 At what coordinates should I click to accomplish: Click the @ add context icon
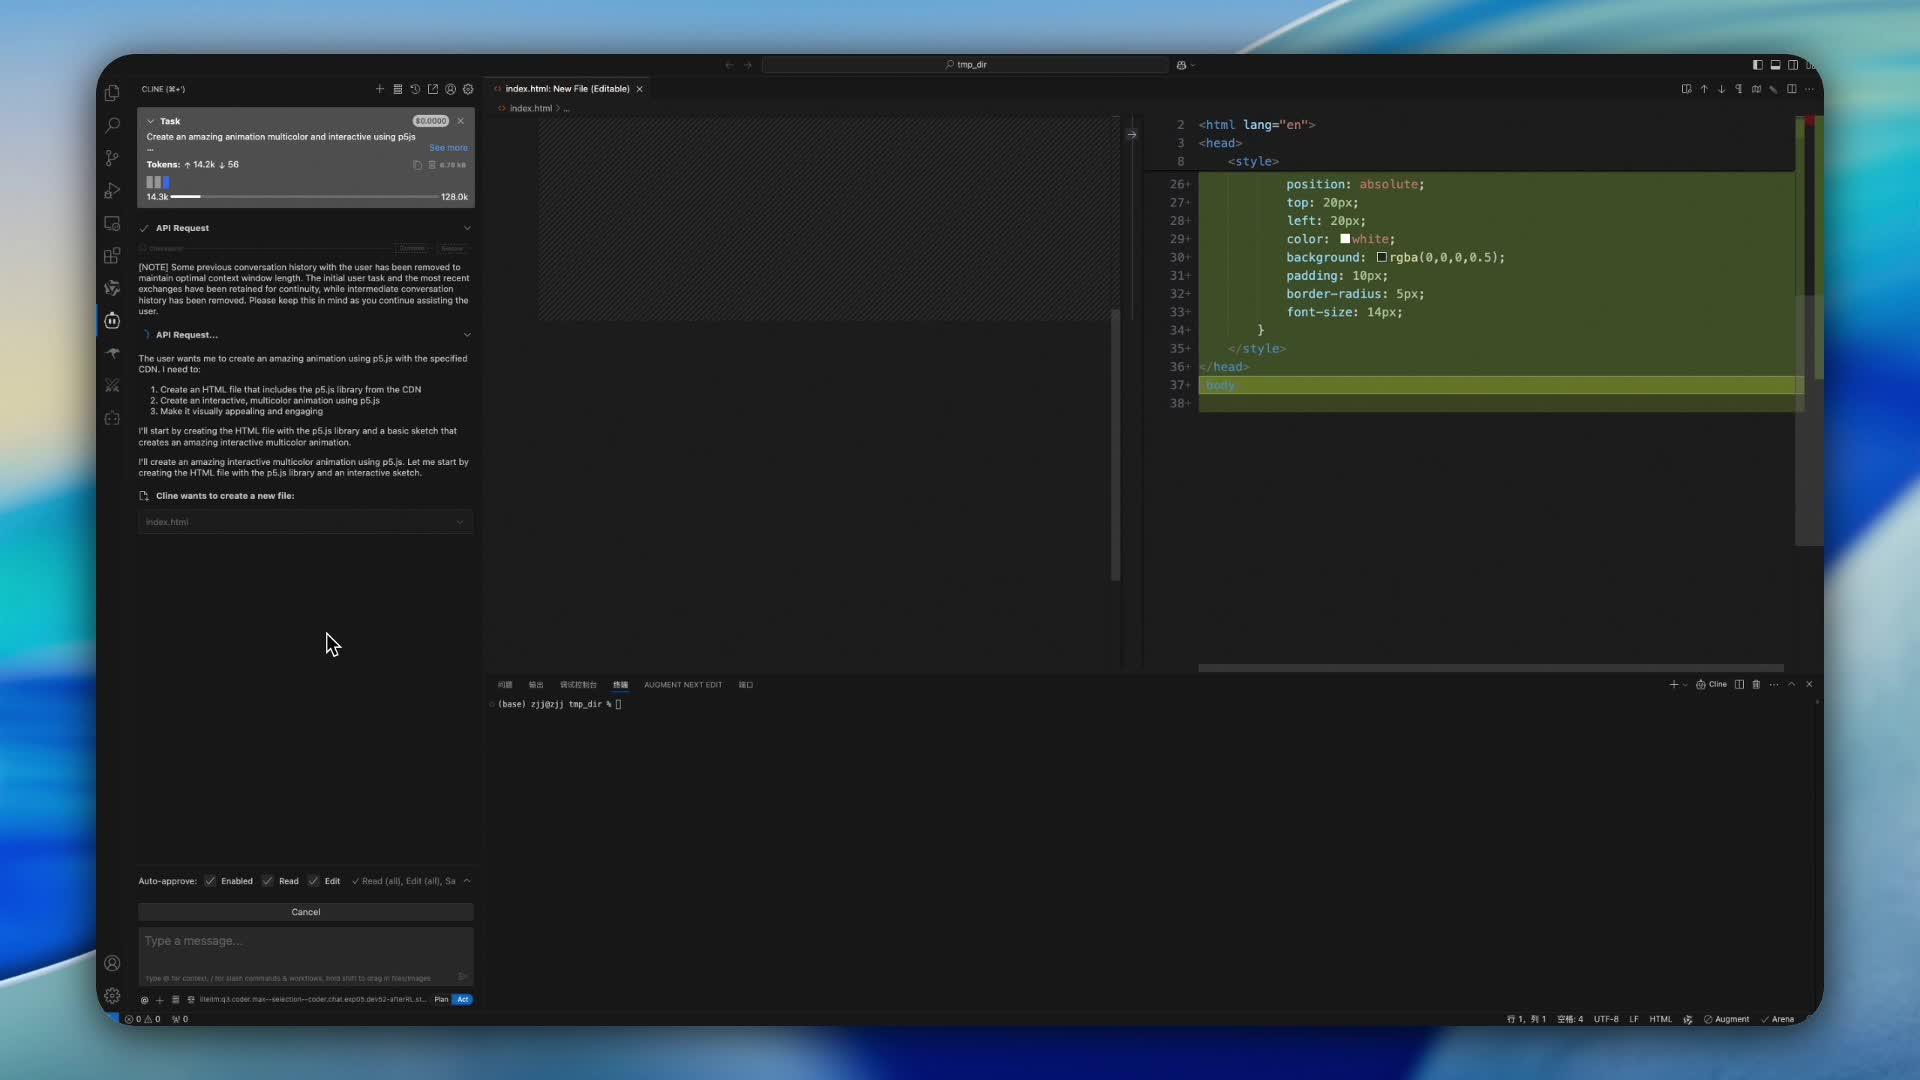coord(144,1000)
